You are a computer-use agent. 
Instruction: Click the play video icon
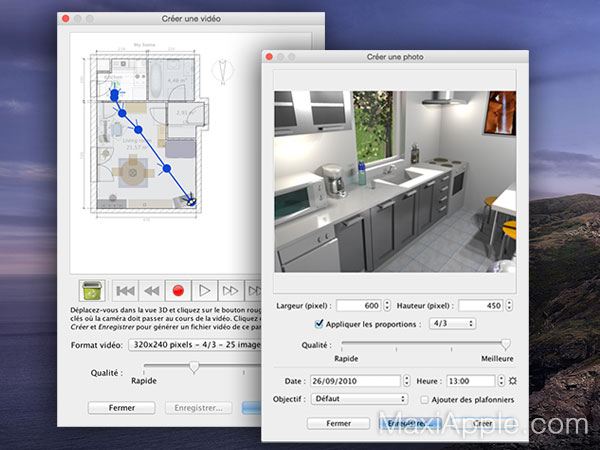(x=204, y=290)
